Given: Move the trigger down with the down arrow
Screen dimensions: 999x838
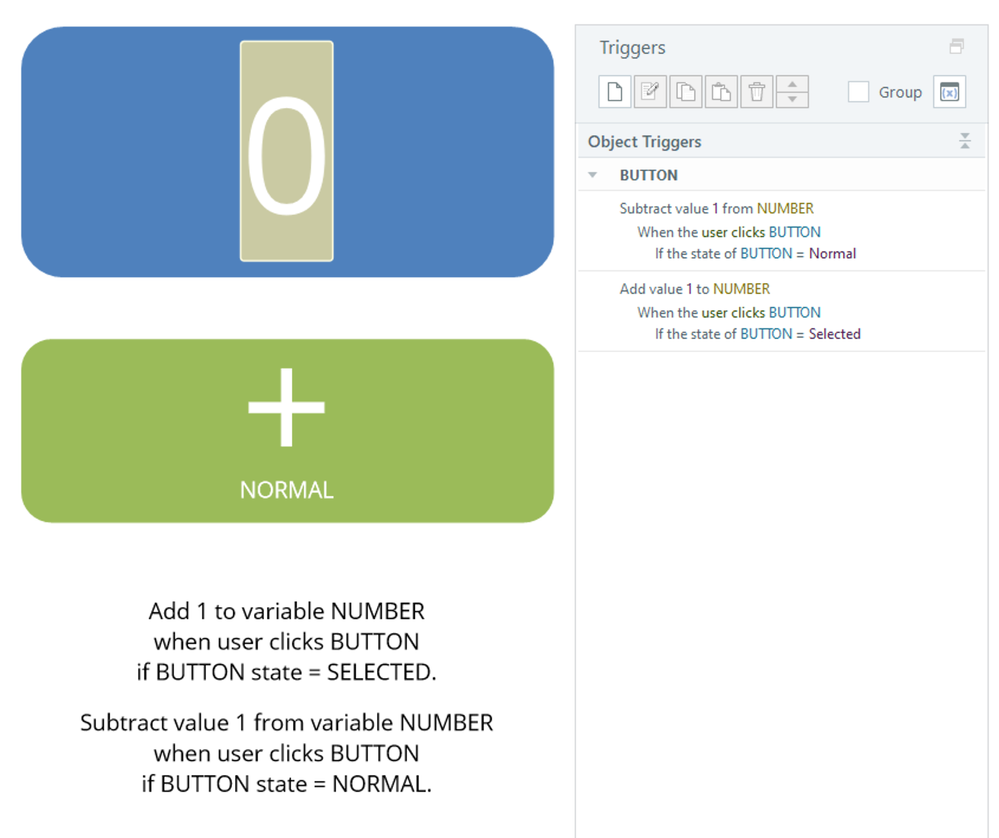Looking at the screenshot, I should click(793, 99).
